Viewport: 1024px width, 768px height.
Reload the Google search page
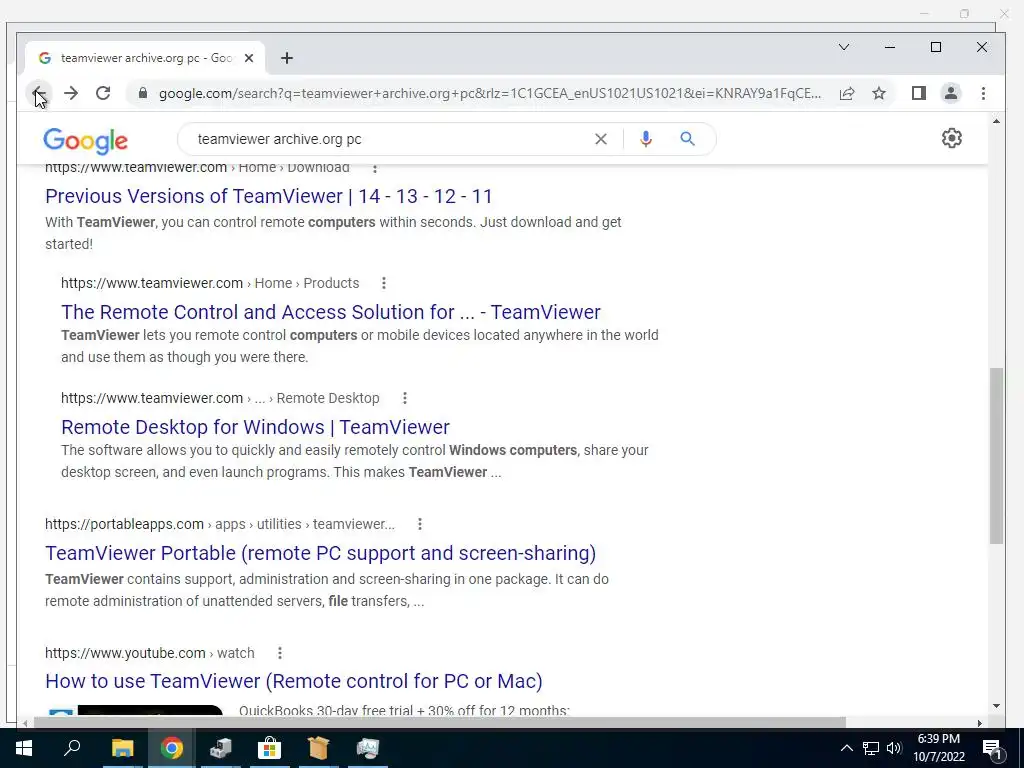tap(103, 93)
